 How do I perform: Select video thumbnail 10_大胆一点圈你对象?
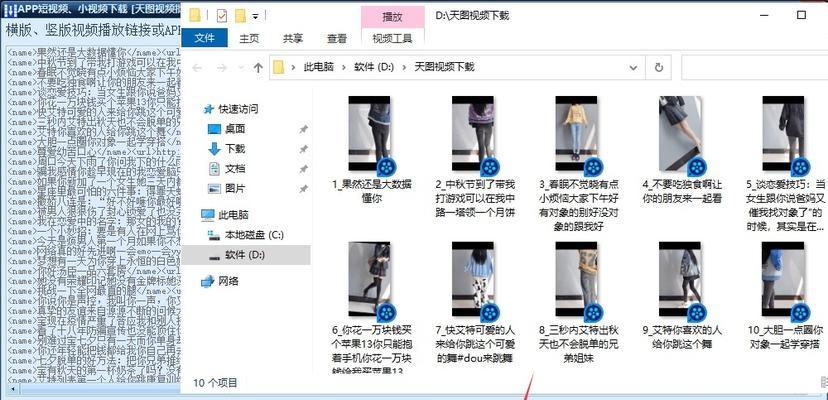click(x=783, y=280)
